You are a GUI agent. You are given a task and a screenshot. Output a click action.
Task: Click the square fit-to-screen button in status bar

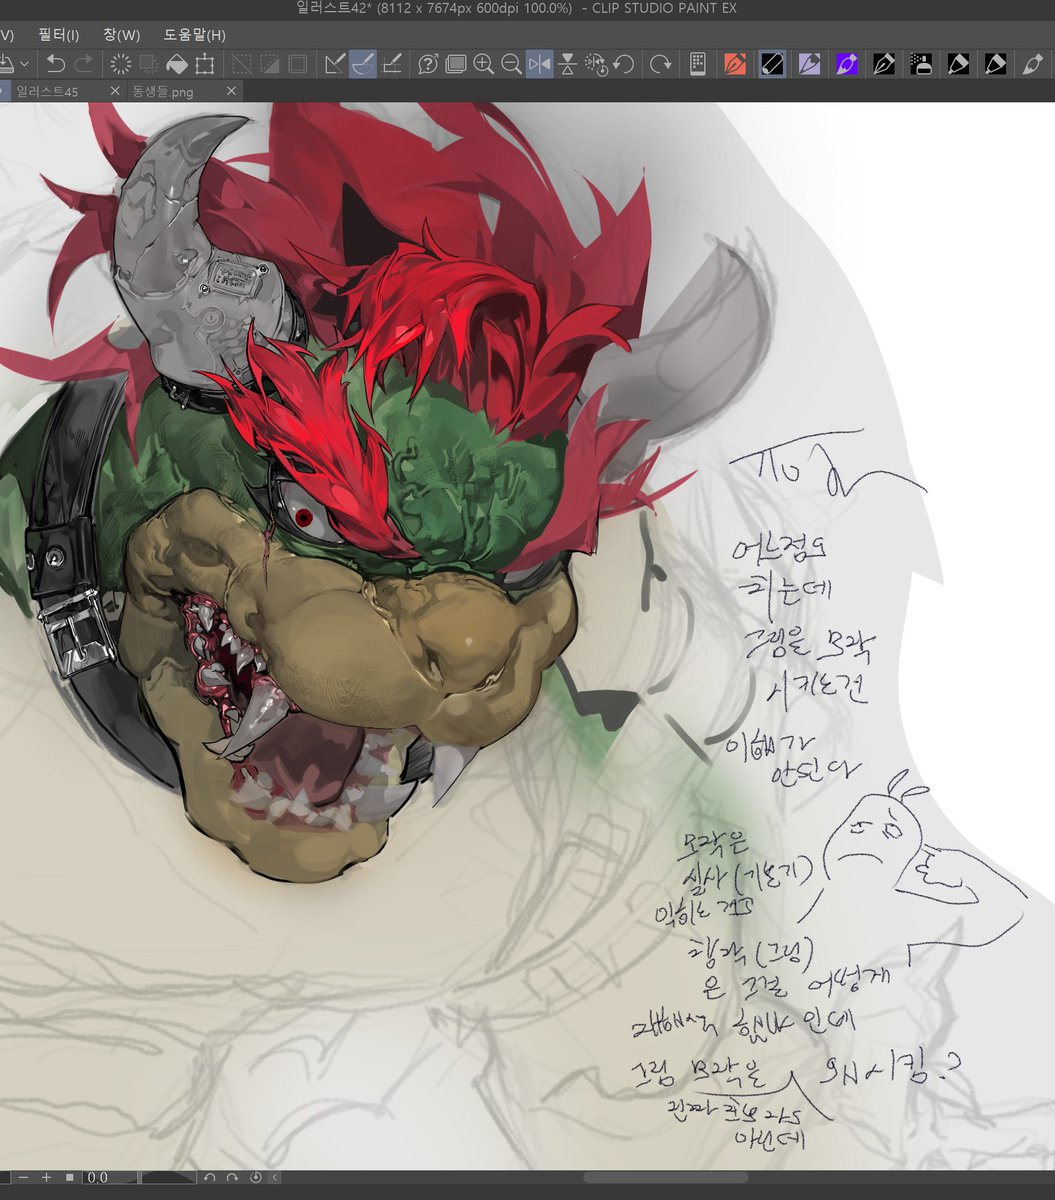point(69,1177)
